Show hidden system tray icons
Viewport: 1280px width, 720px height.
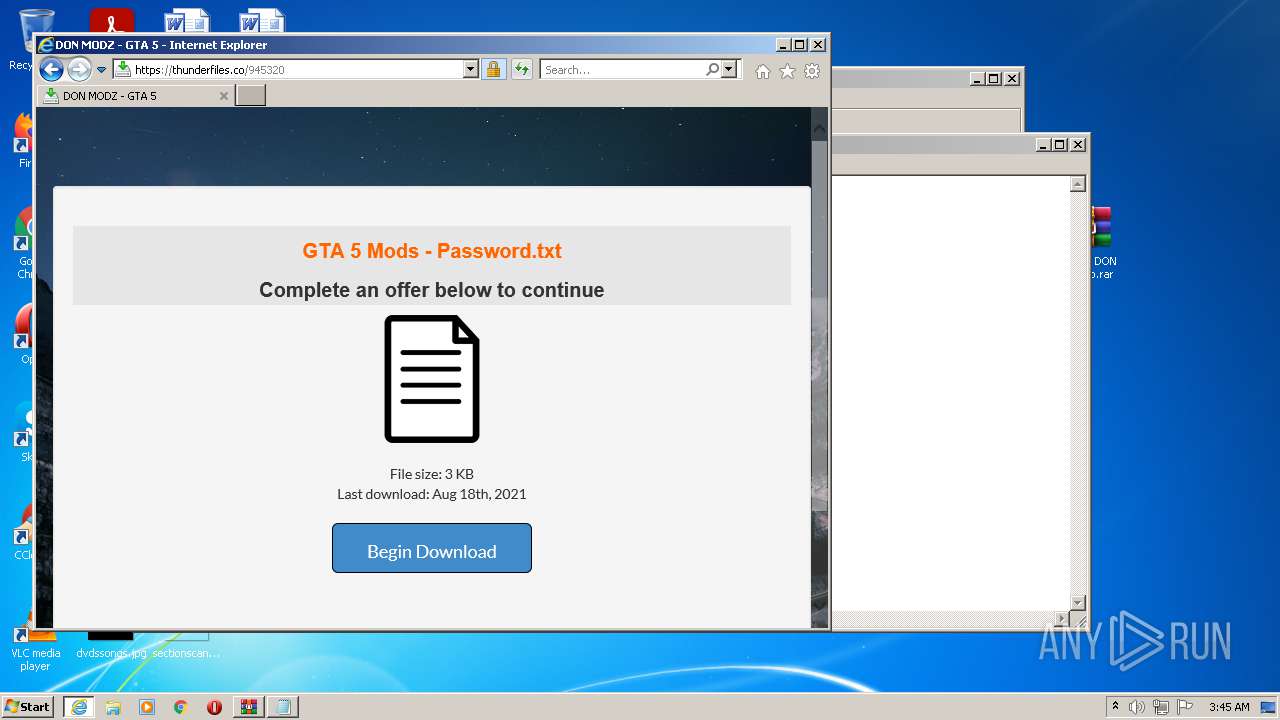pyautogui.click(x=1115, y=707)
